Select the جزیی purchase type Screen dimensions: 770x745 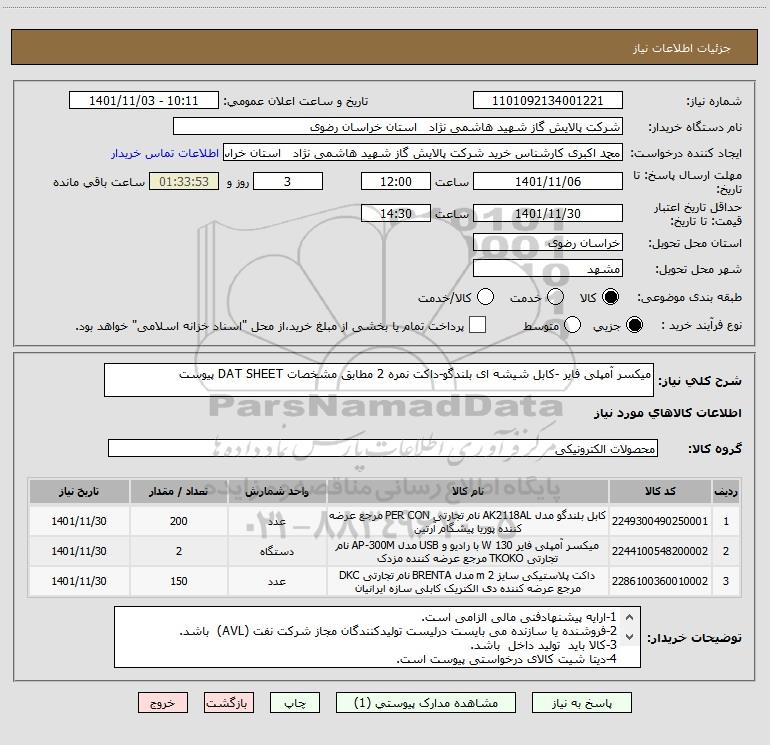point(634,325)
